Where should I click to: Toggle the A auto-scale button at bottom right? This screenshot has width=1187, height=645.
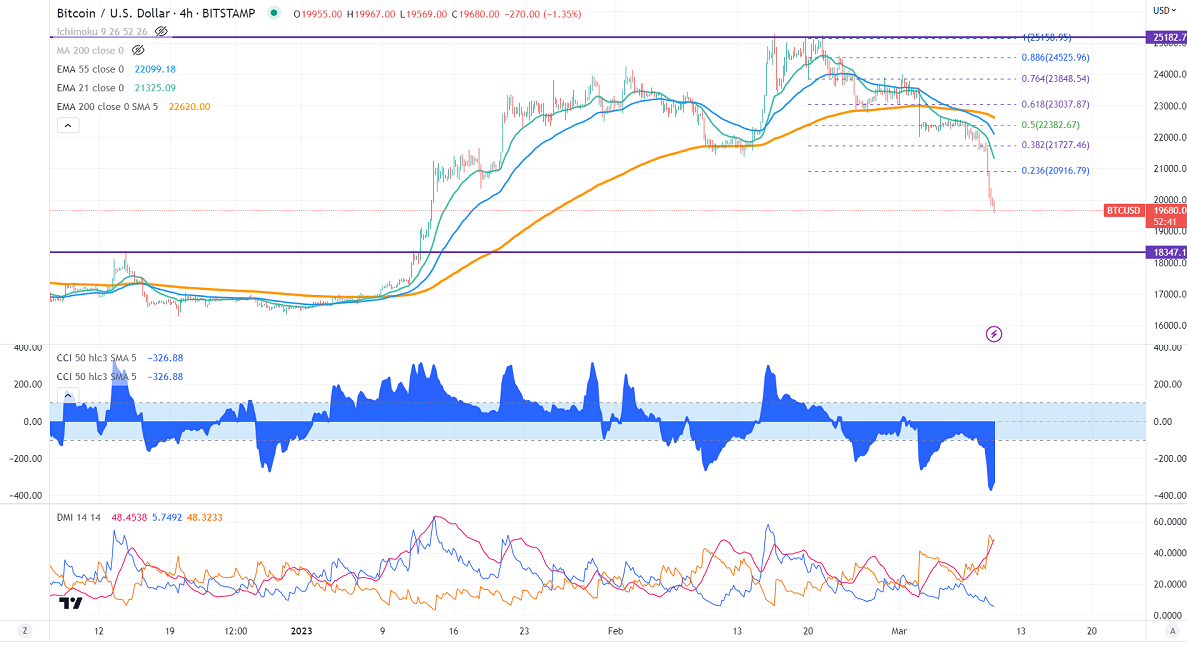click(1171, 631)
